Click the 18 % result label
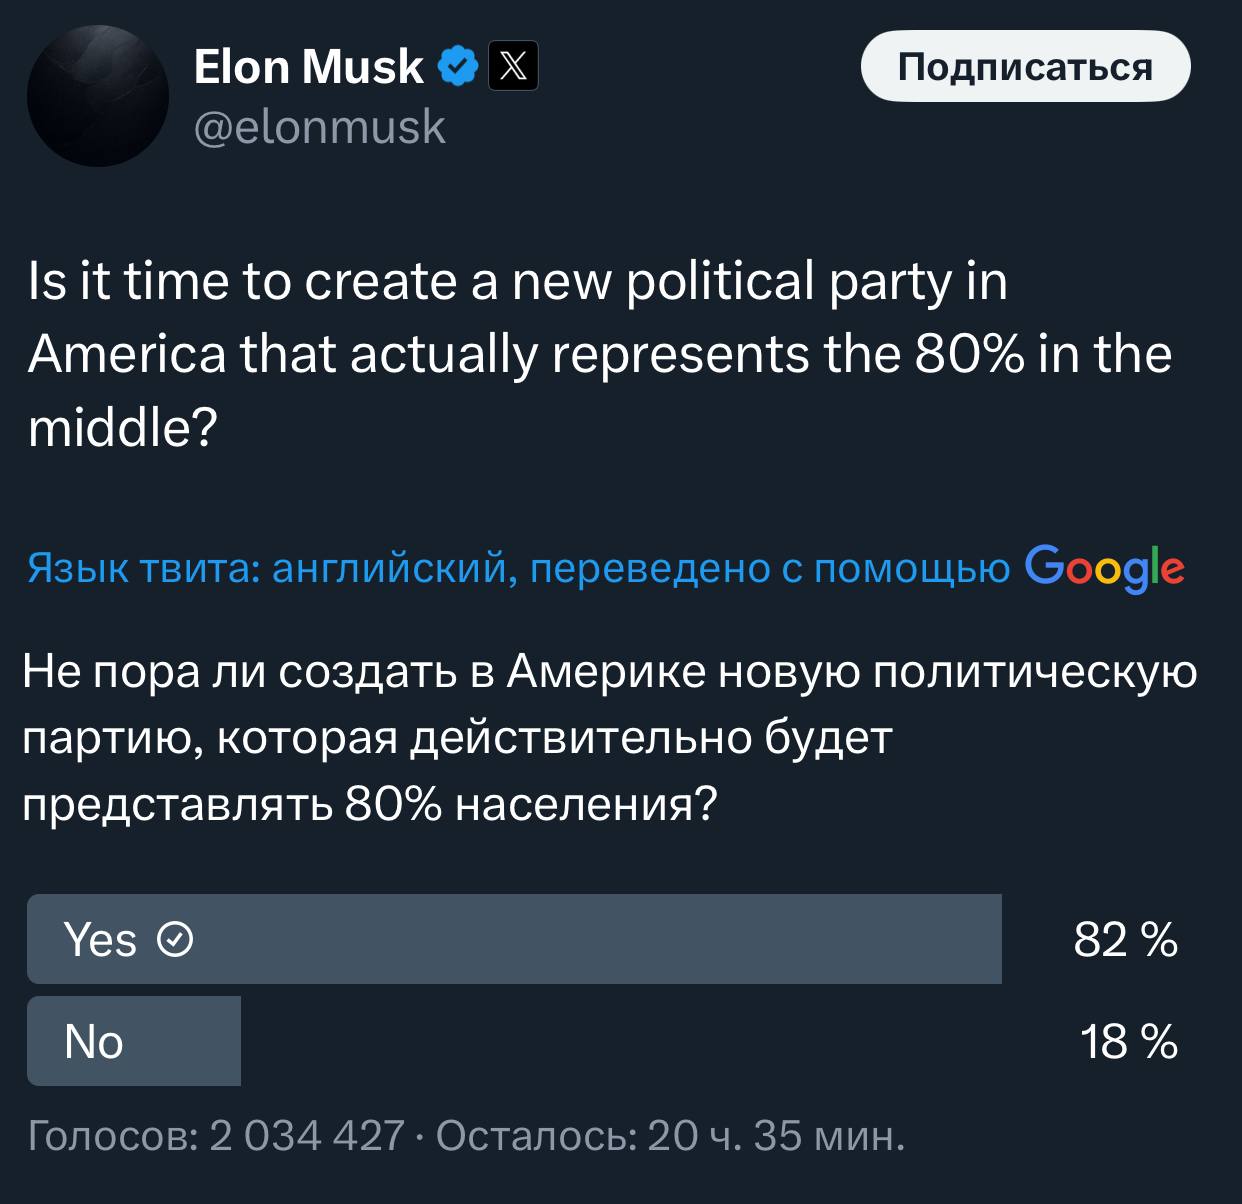Viewport: 1242px width, 1204px height. tap(1128, 1042)
